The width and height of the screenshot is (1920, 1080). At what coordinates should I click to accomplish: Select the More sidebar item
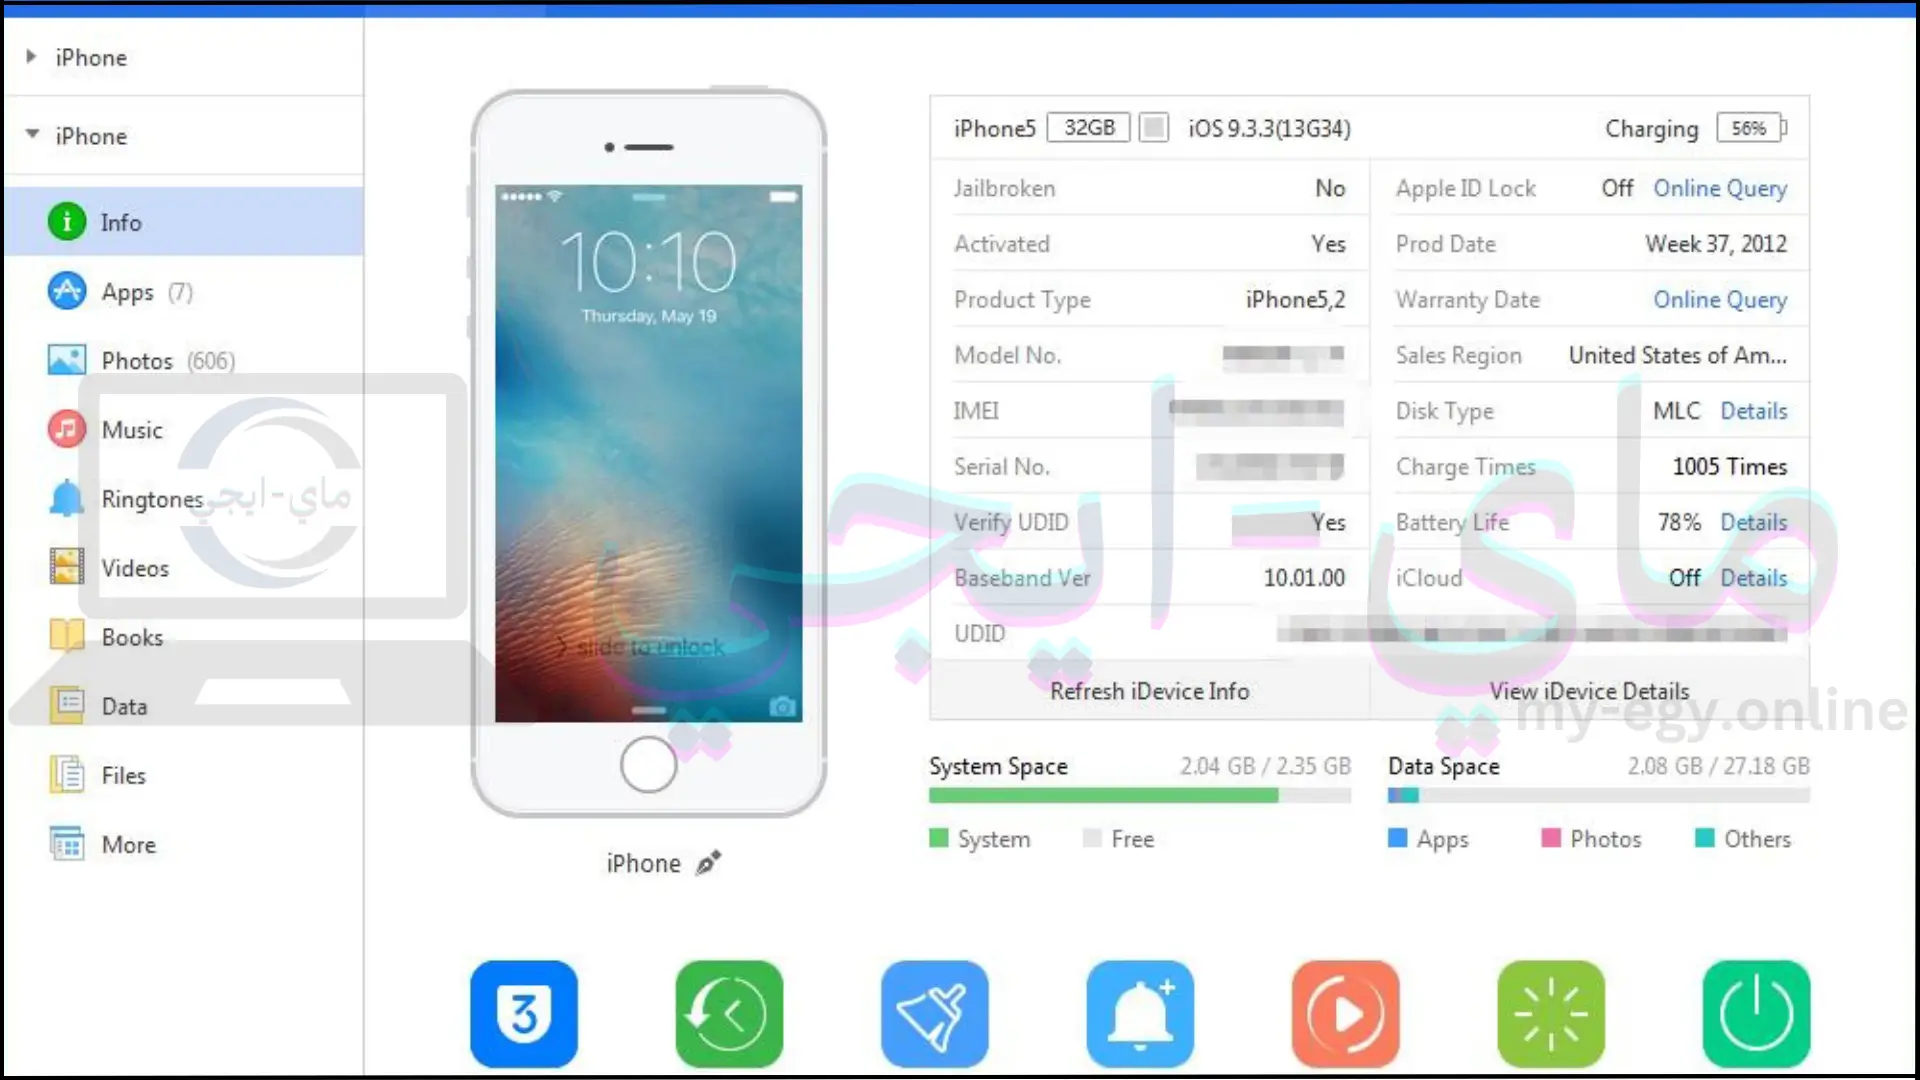pyautogui.click(x=129, y=844)
